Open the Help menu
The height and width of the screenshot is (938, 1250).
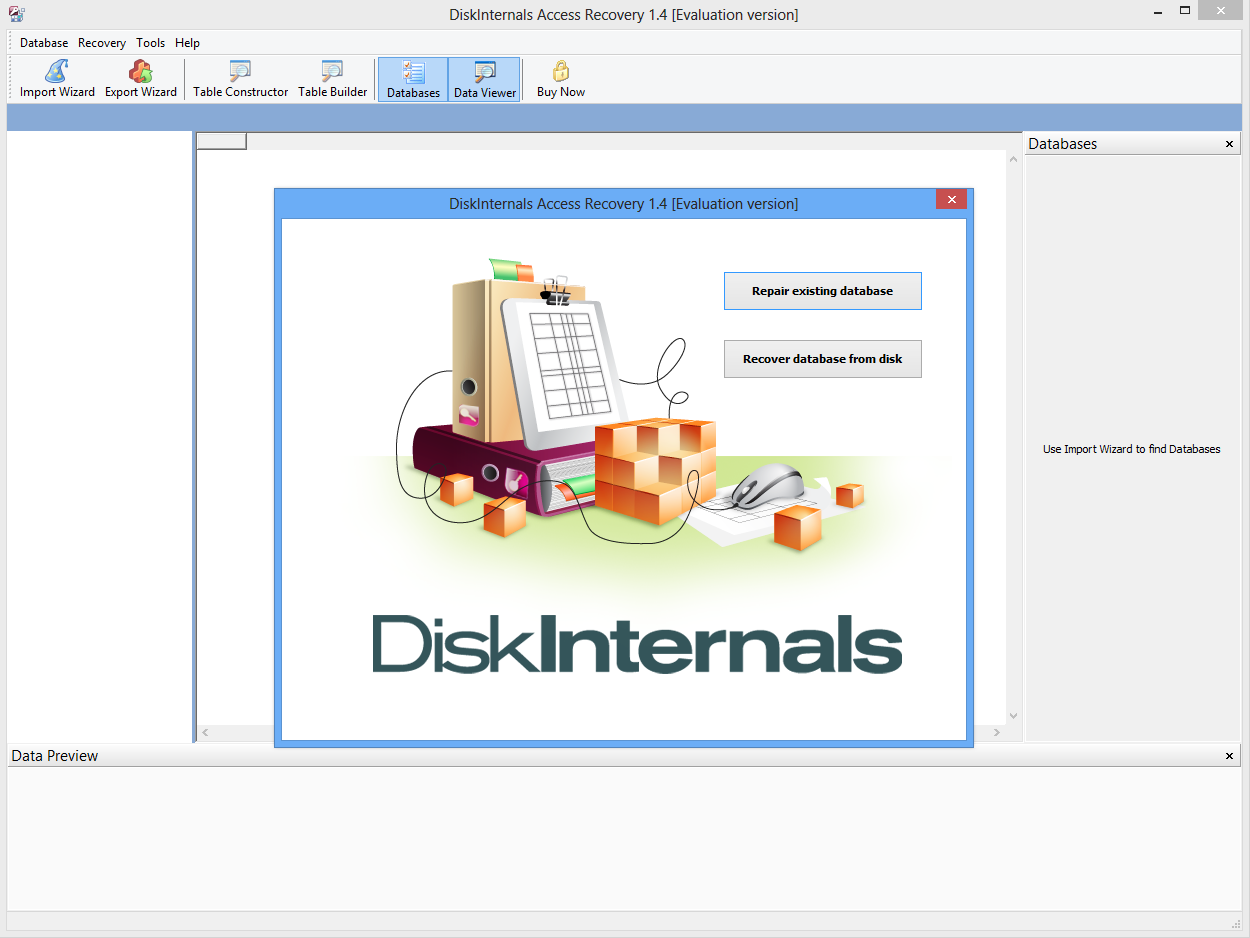coord(187,43)
